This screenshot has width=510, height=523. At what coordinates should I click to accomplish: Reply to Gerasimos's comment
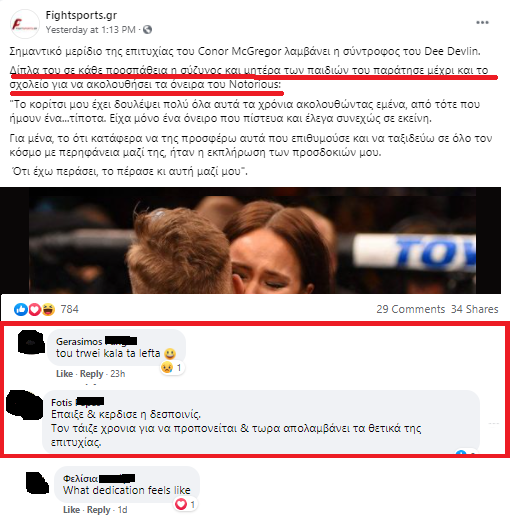92,374
